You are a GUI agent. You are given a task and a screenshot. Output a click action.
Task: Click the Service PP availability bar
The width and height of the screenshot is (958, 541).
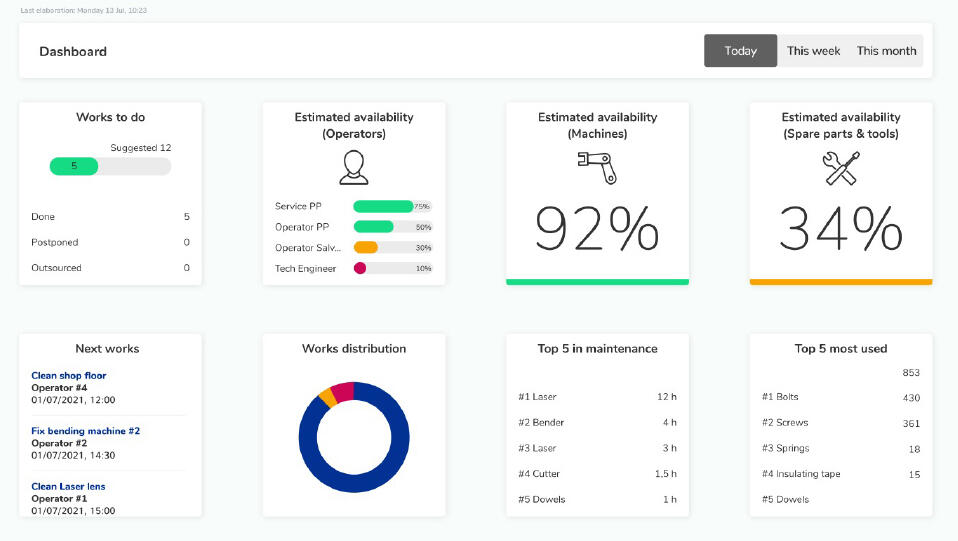pos(391,206)
